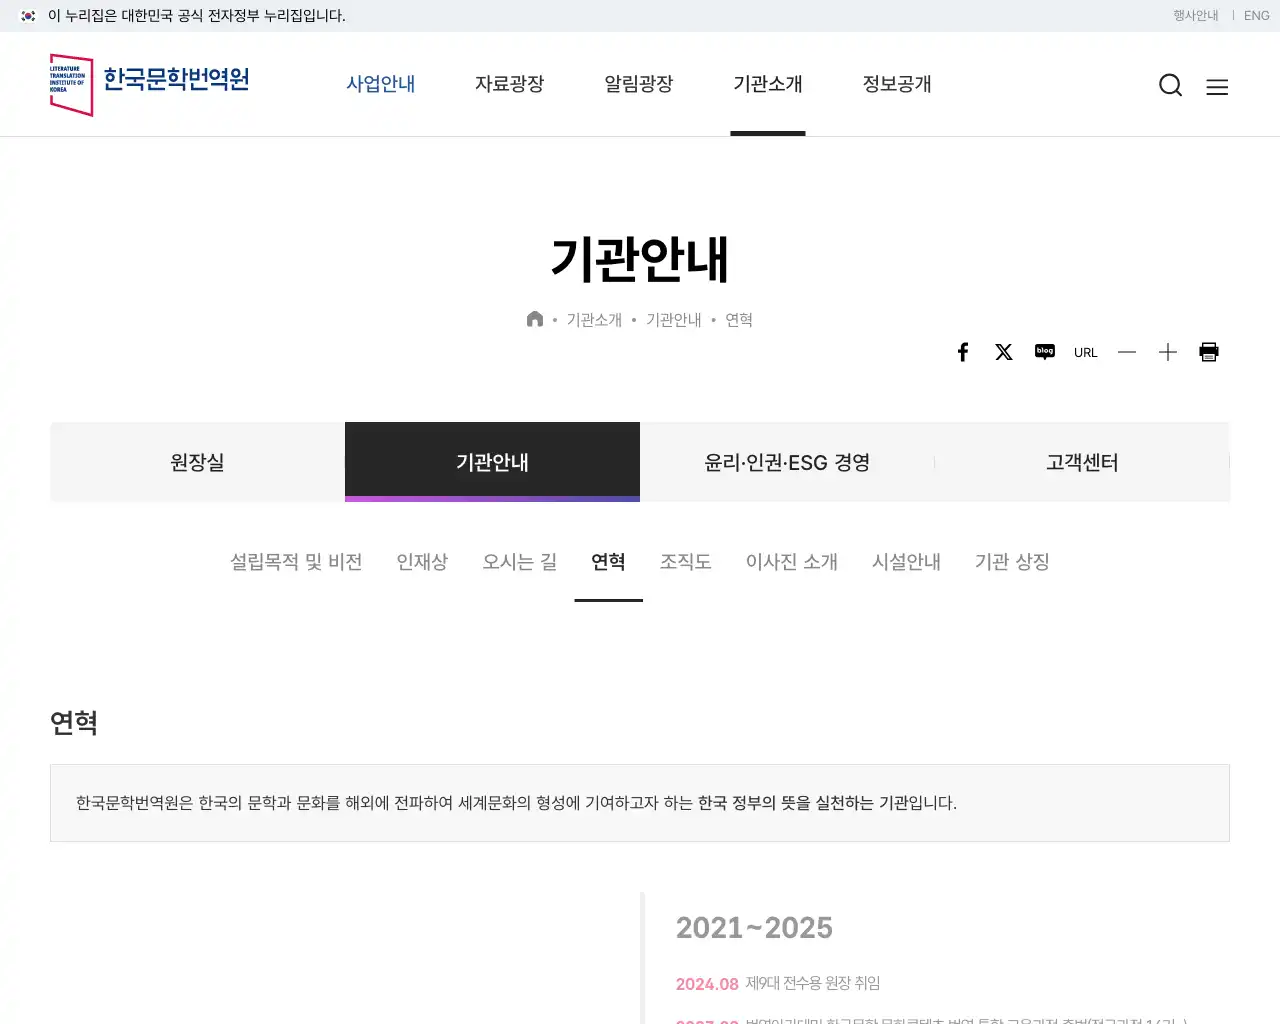1280x1024 pixels.
Task: Click the home icon in breadcrumb
Action: click(535, 319)
